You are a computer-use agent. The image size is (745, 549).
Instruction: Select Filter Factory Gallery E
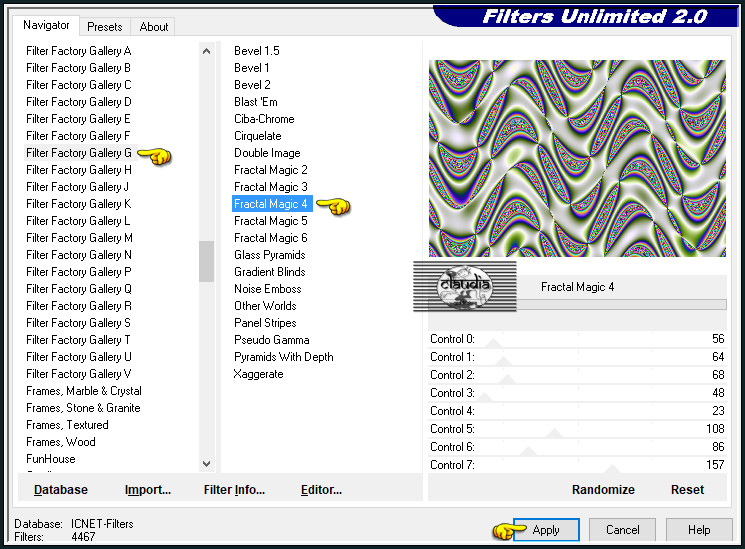pos(78,119)
